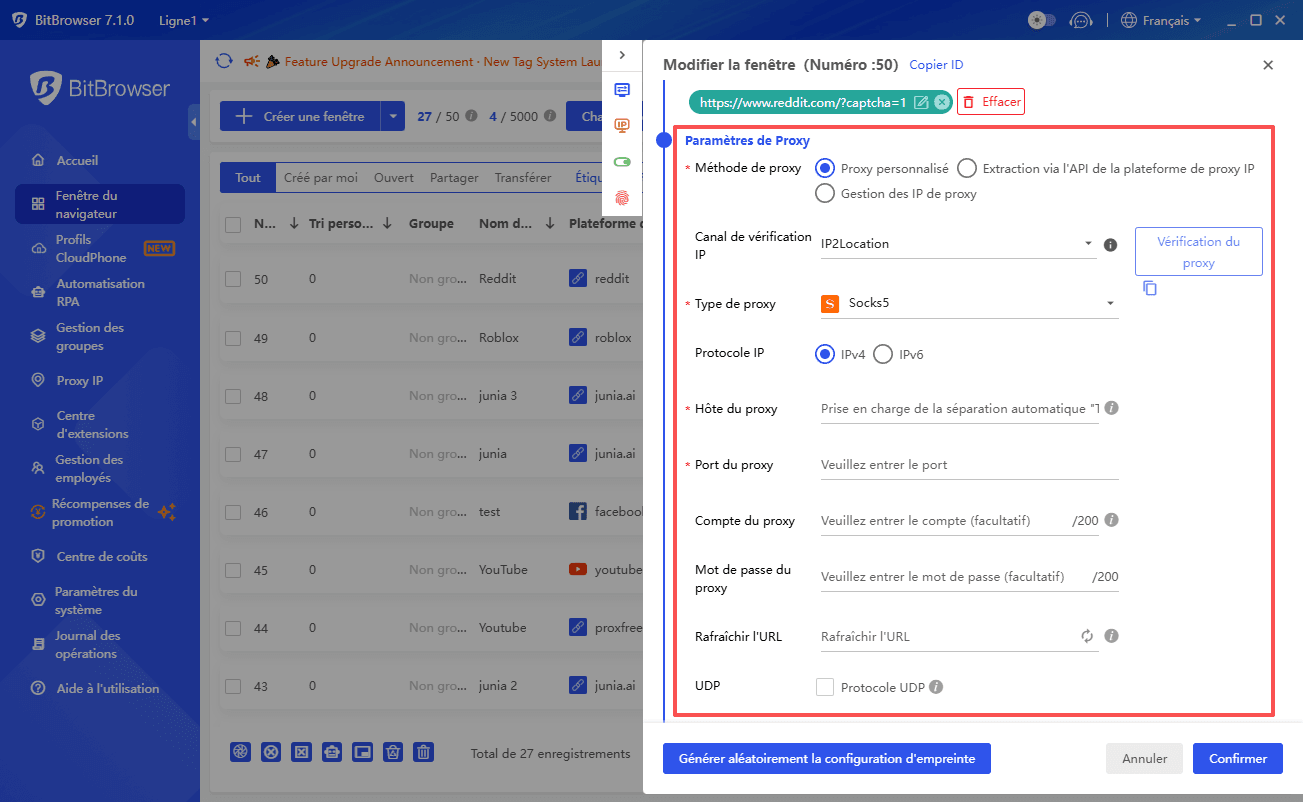Expand the arrow beside Créer une fenêtre
This screenshot has width=1303, height=802.
(x=393, y=116)
